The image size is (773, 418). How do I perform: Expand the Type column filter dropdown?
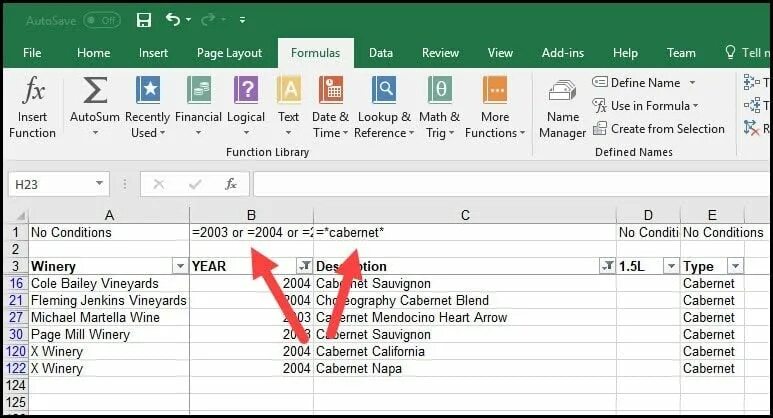pyautogui.click(x=735, y=266)
